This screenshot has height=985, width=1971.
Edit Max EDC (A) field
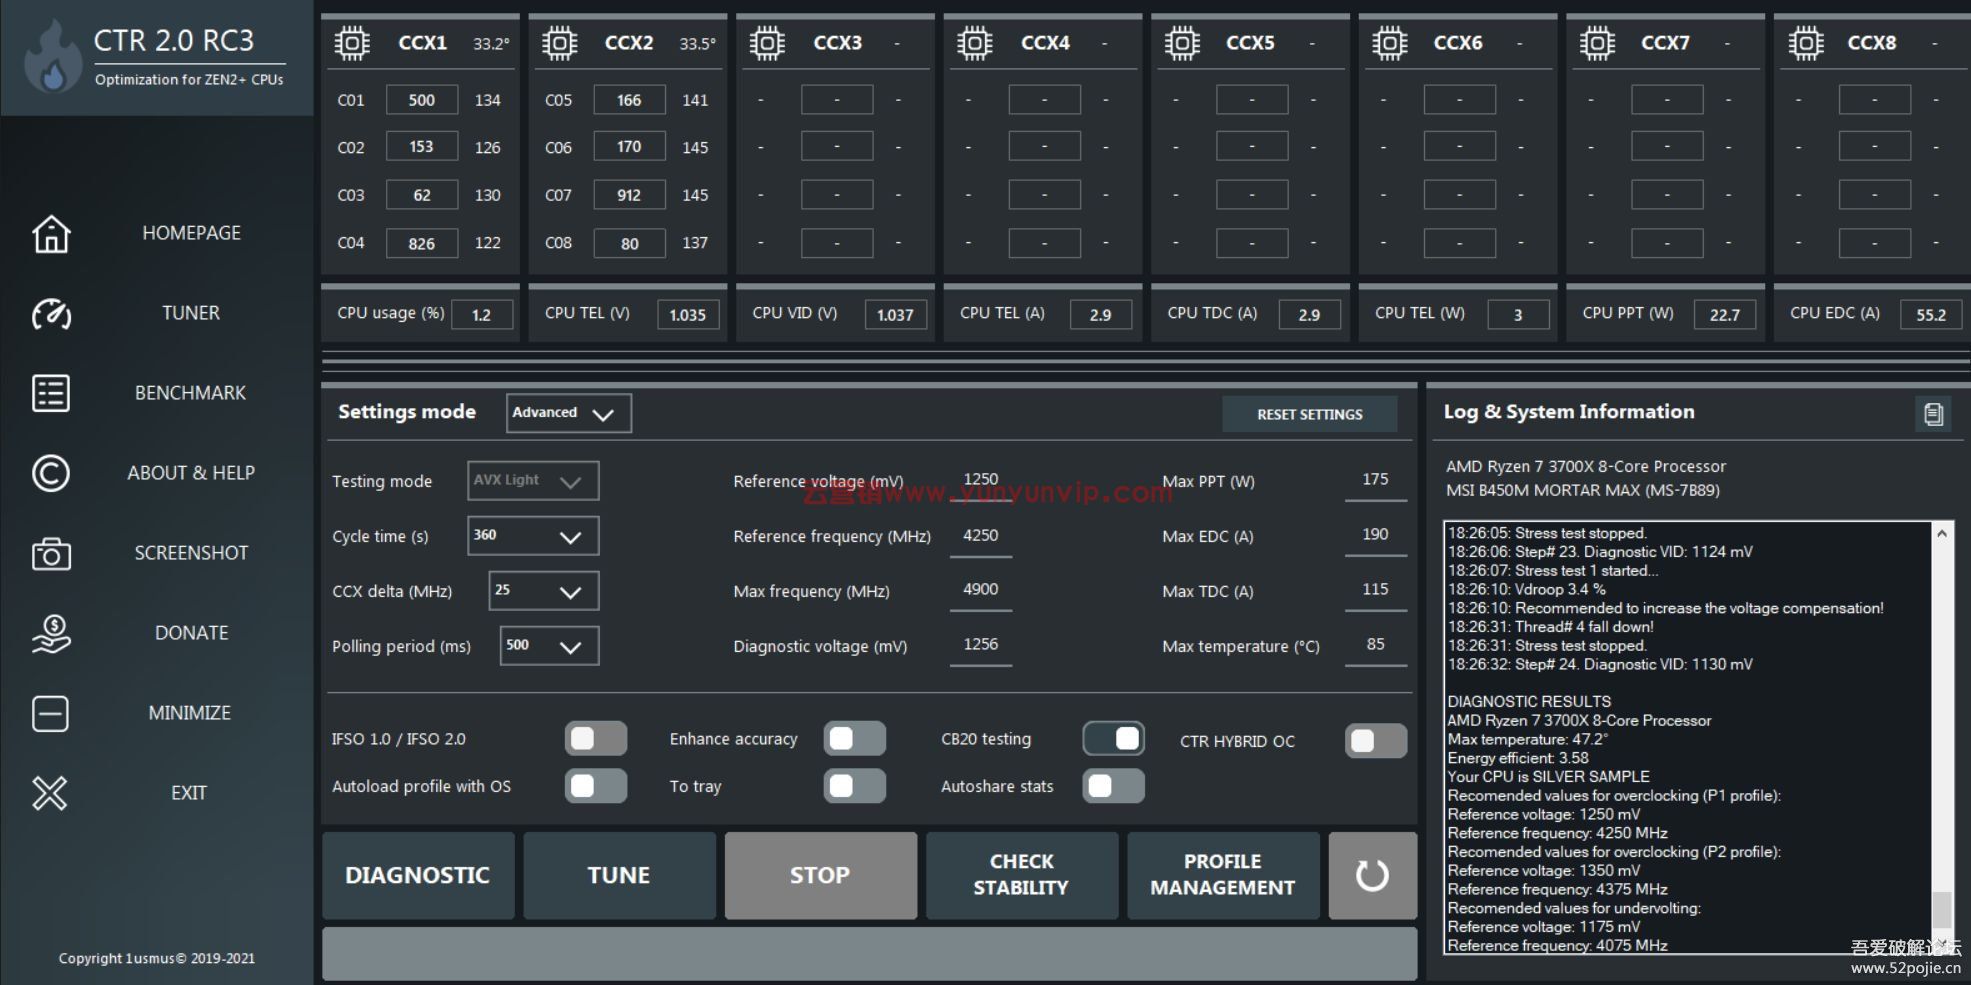pos(1376,536)
